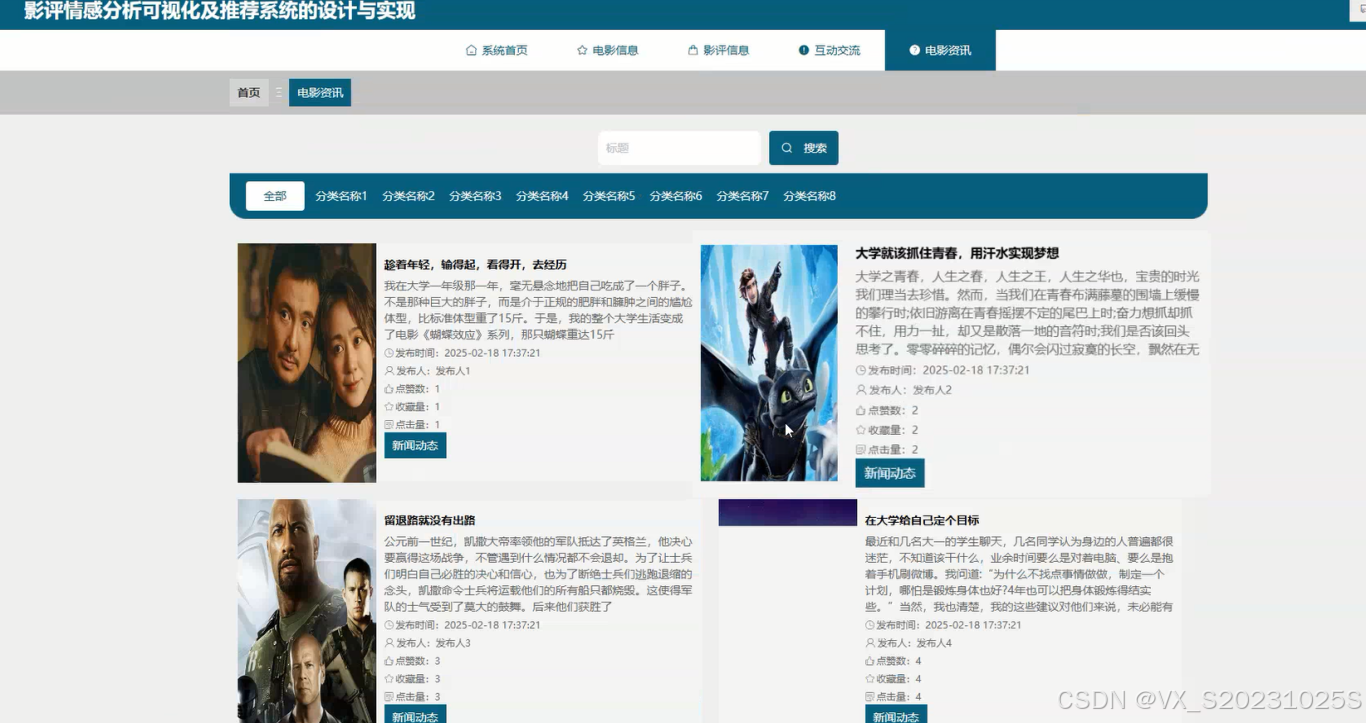Focus the 标题 search input field
Image resolution: width=1366 pixels, height=723 pixels.
tap(679, 148)
